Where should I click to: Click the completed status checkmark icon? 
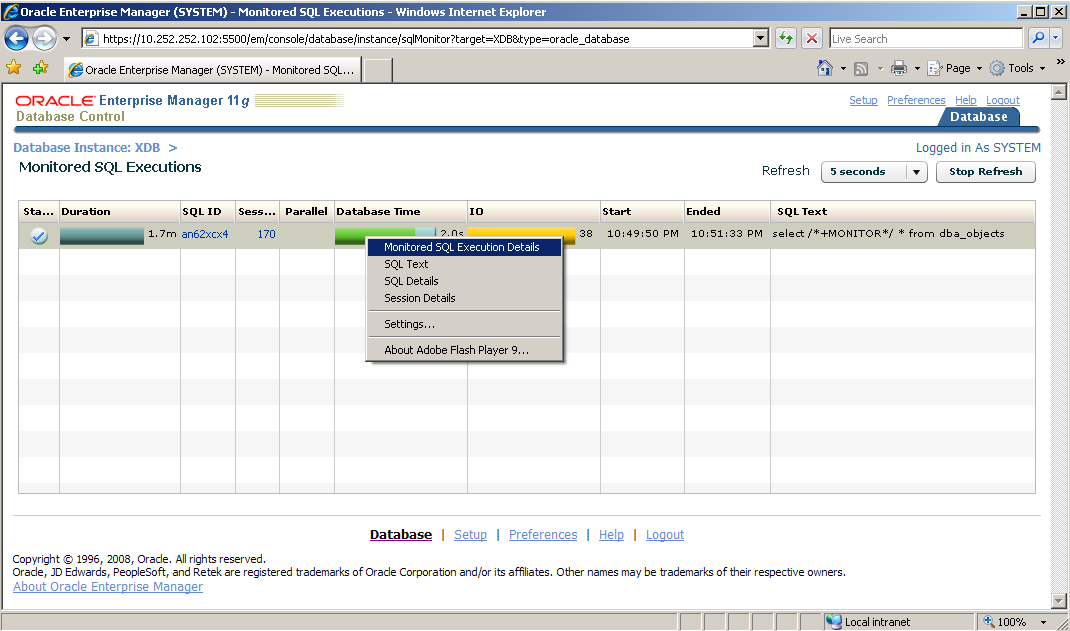point(39,235)
